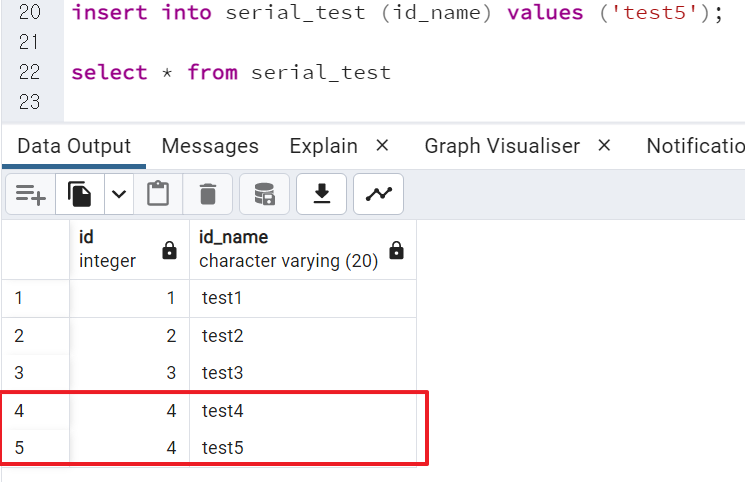
Task: Click the Download results icon
Action: coord(322,194)
